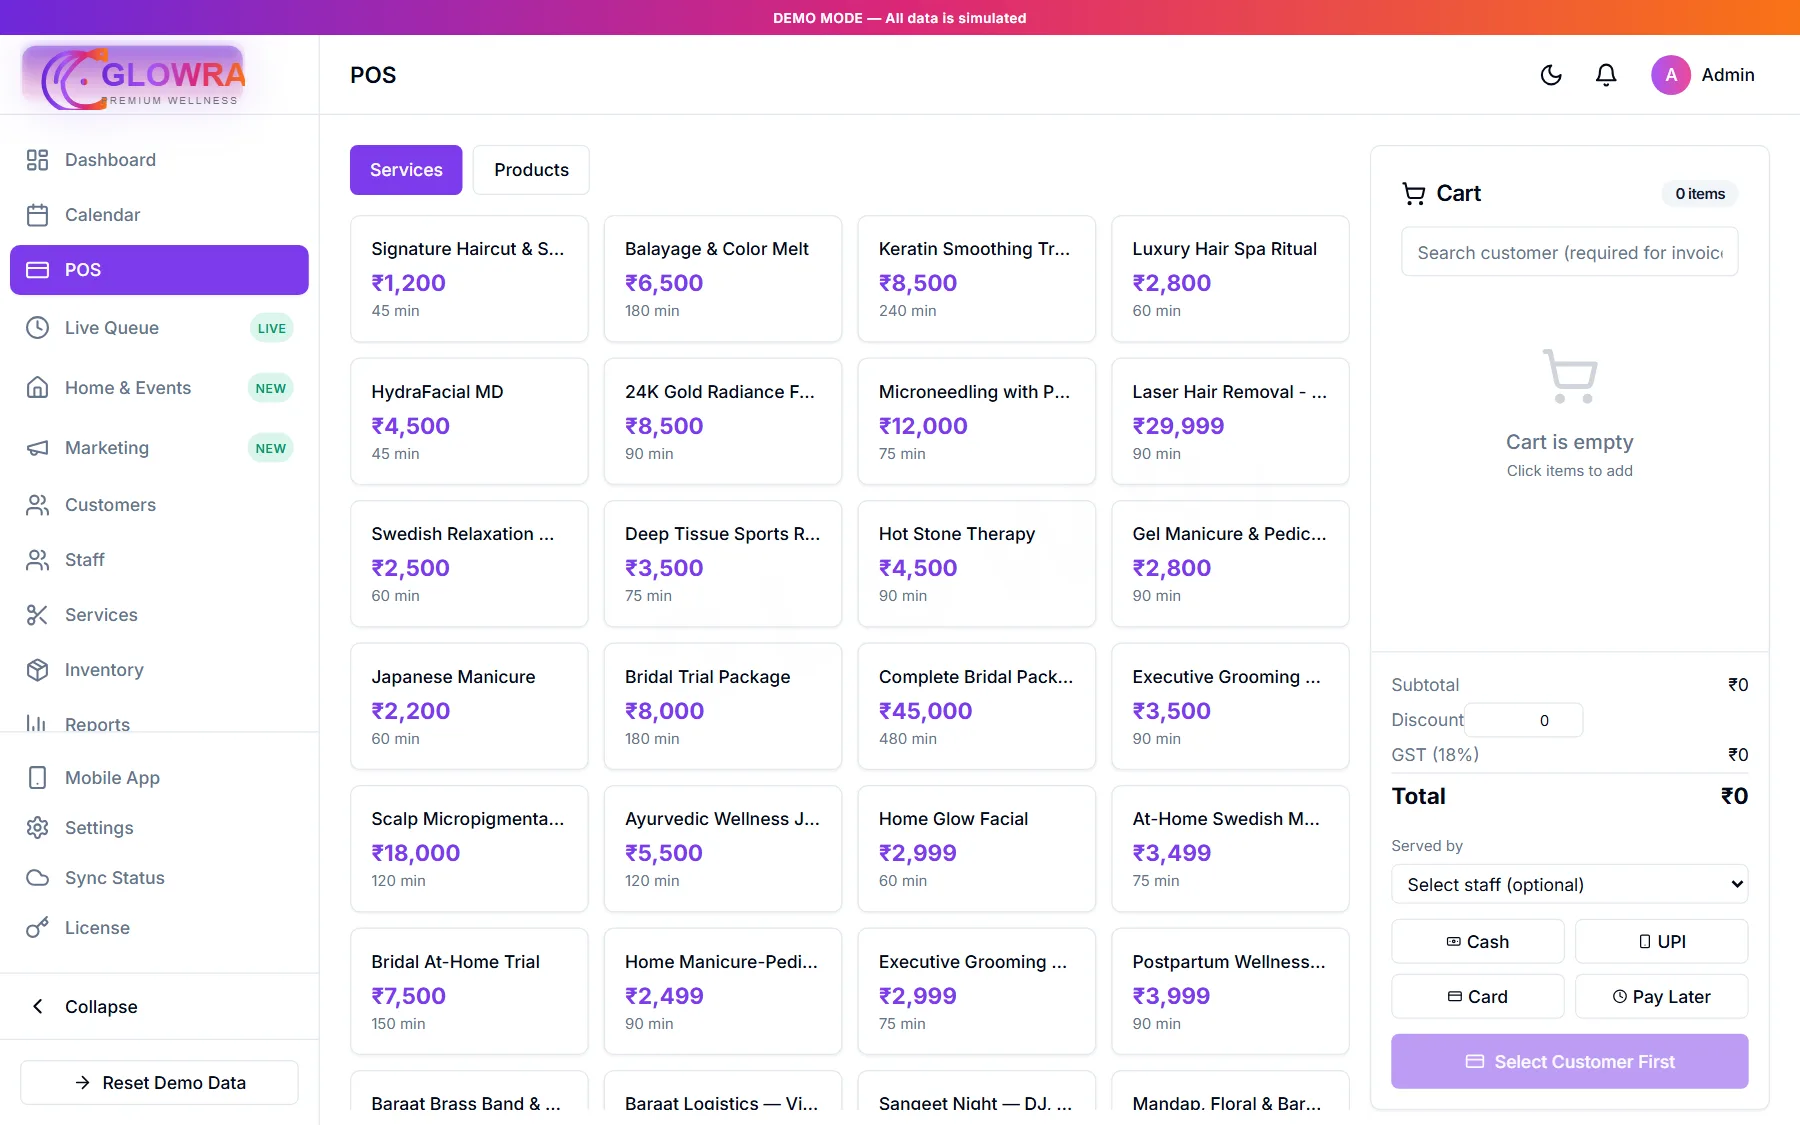Open Staff management page

point(159,560)
